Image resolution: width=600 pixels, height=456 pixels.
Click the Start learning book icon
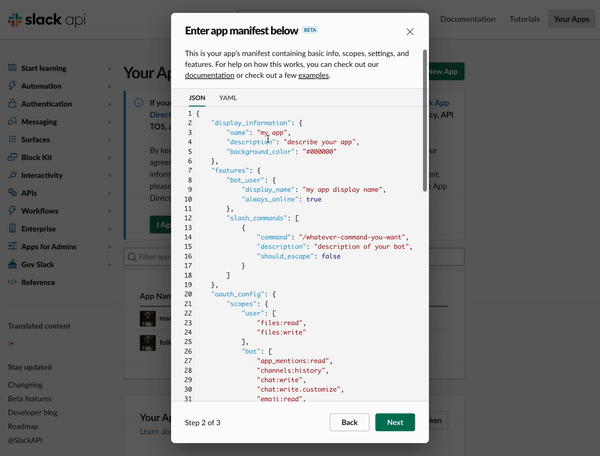(12, 68)
